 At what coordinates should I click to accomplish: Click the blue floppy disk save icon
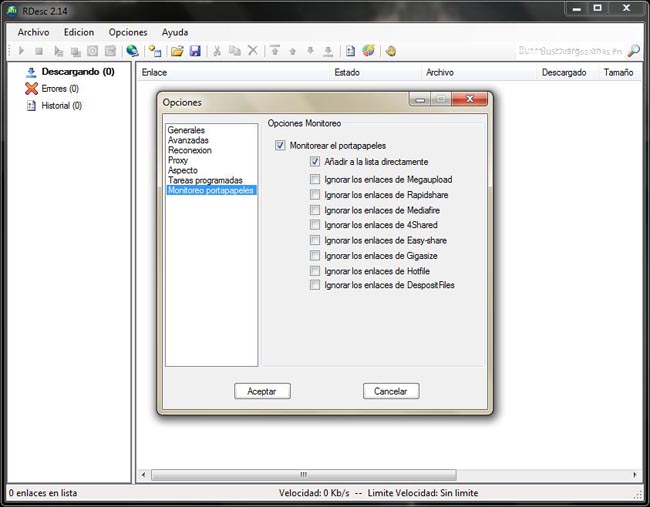(195, 51)
